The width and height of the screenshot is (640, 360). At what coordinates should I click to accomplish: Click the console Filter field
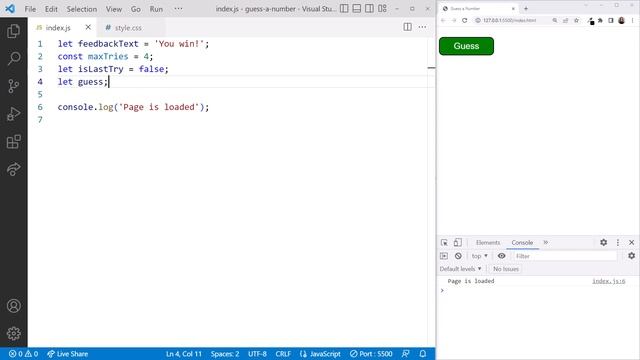(564, 256)
